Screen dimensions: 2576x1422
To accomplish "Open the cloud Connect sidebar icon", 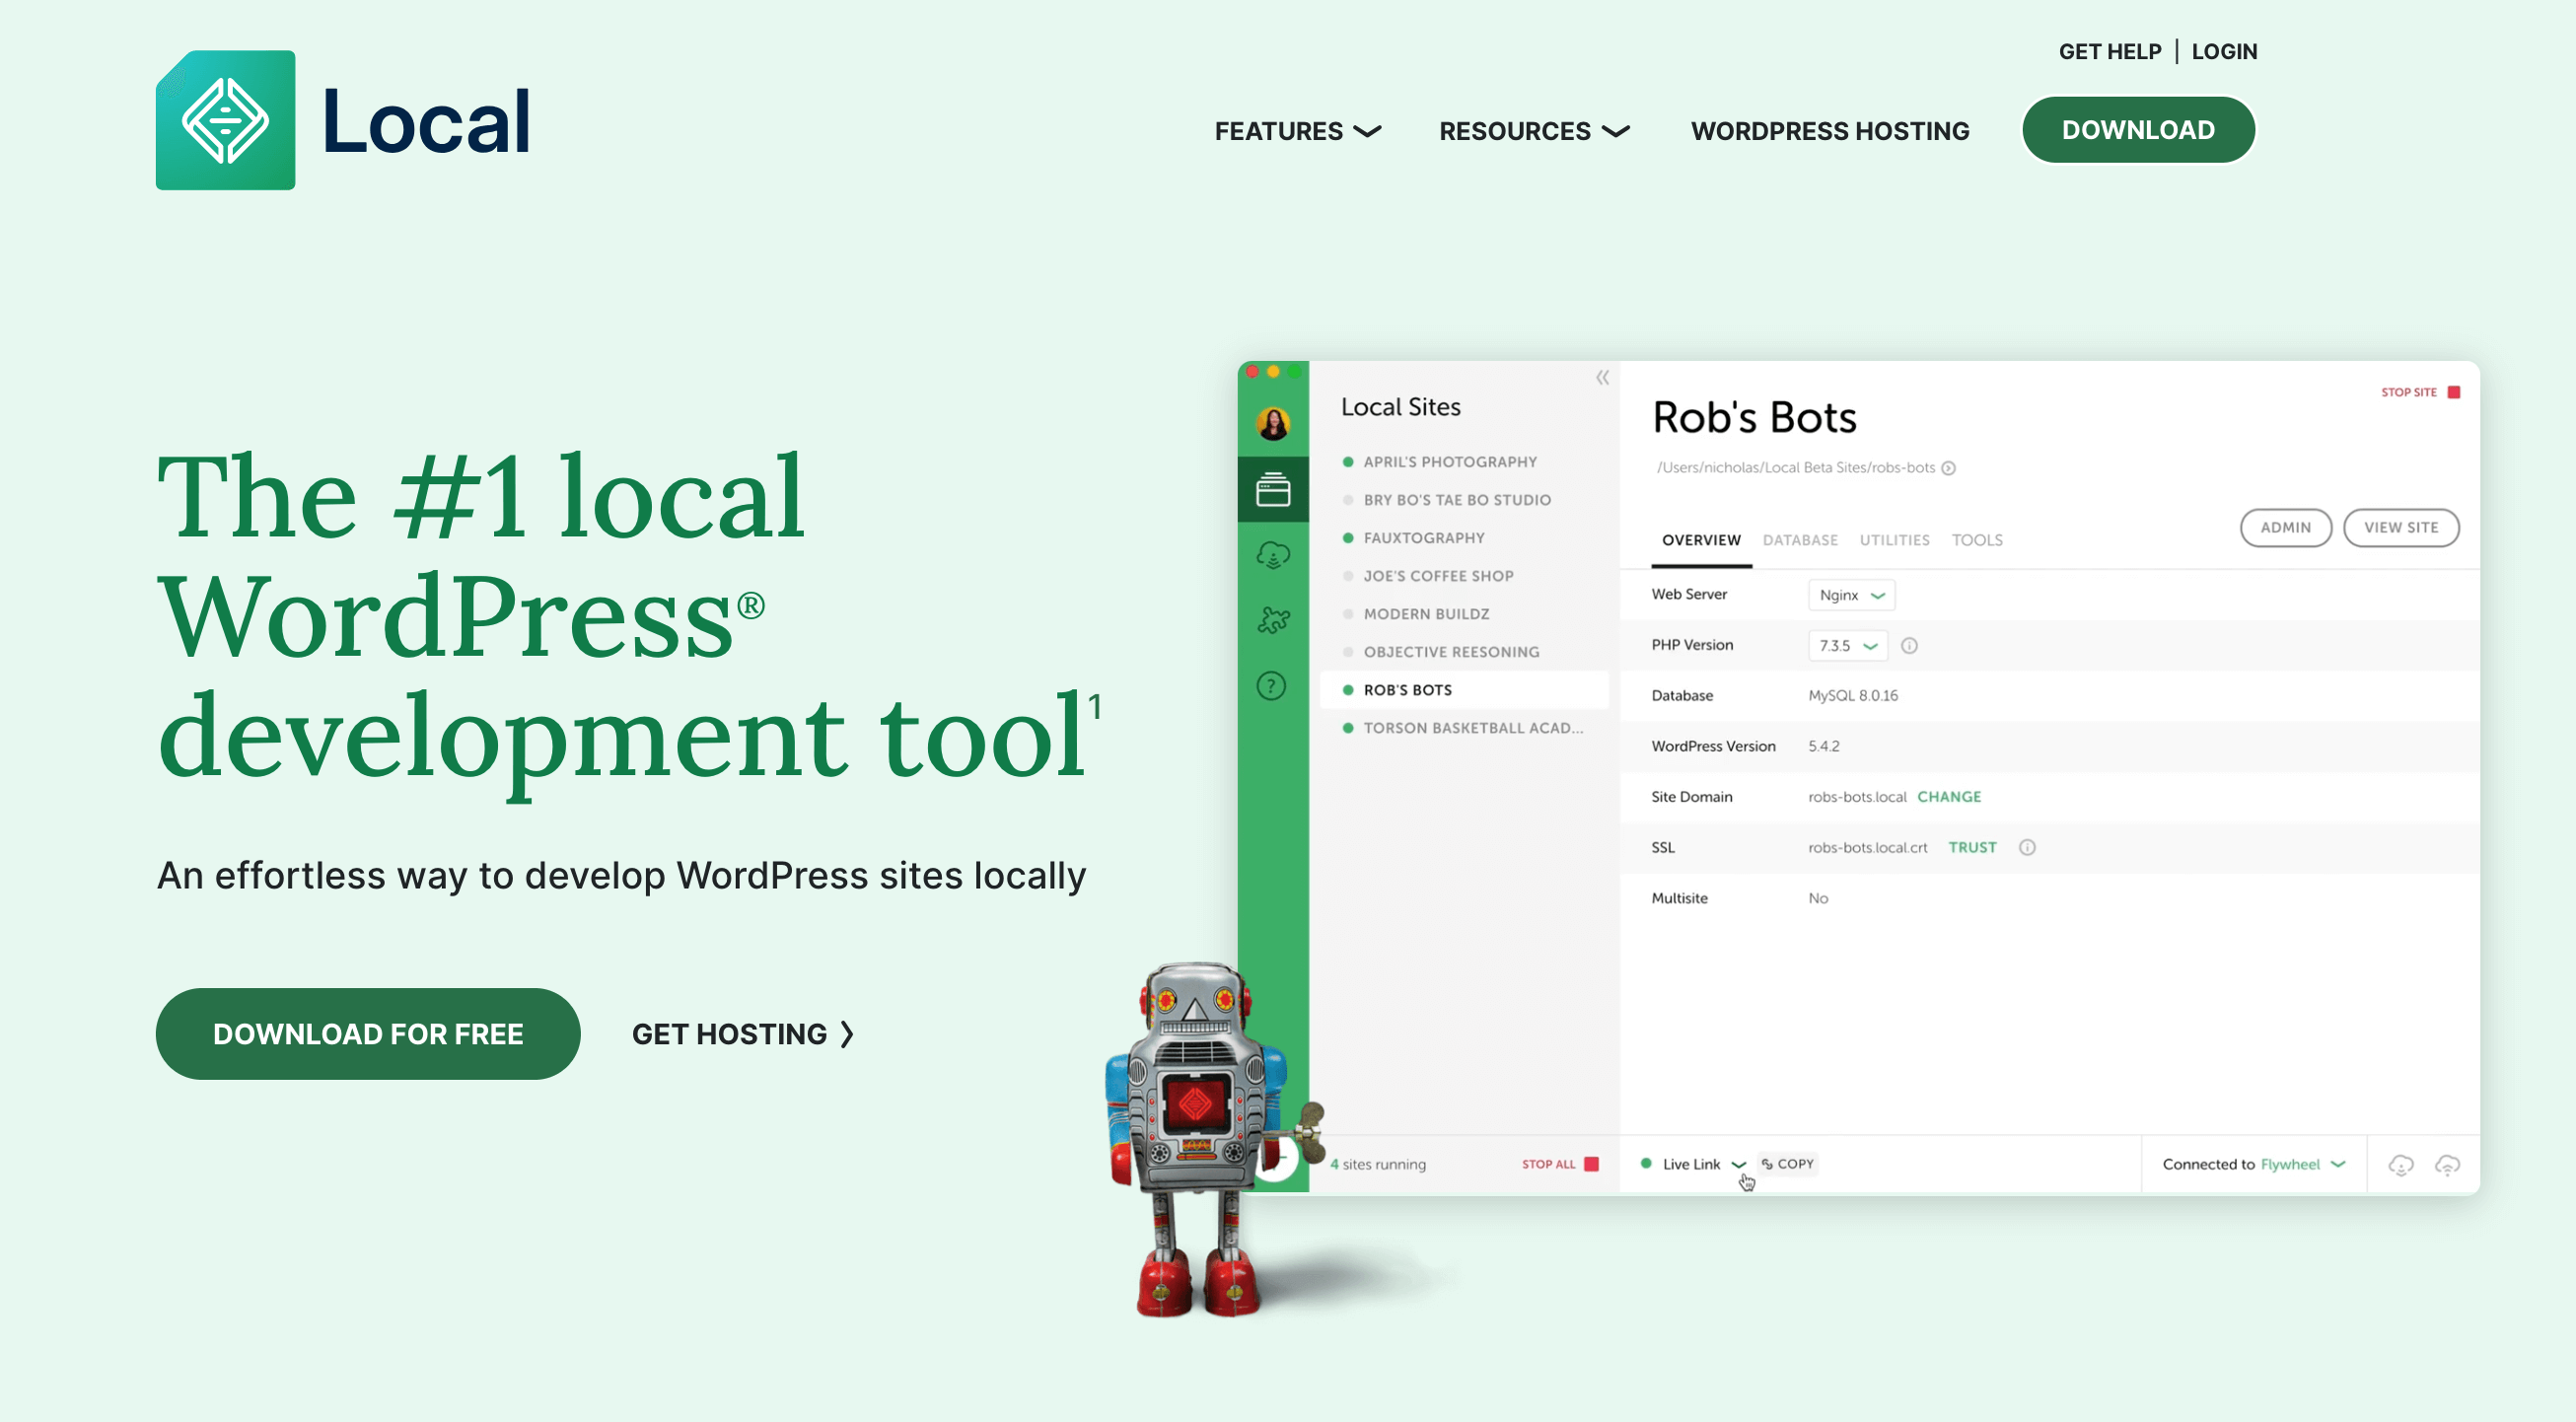I will 1273,555.
